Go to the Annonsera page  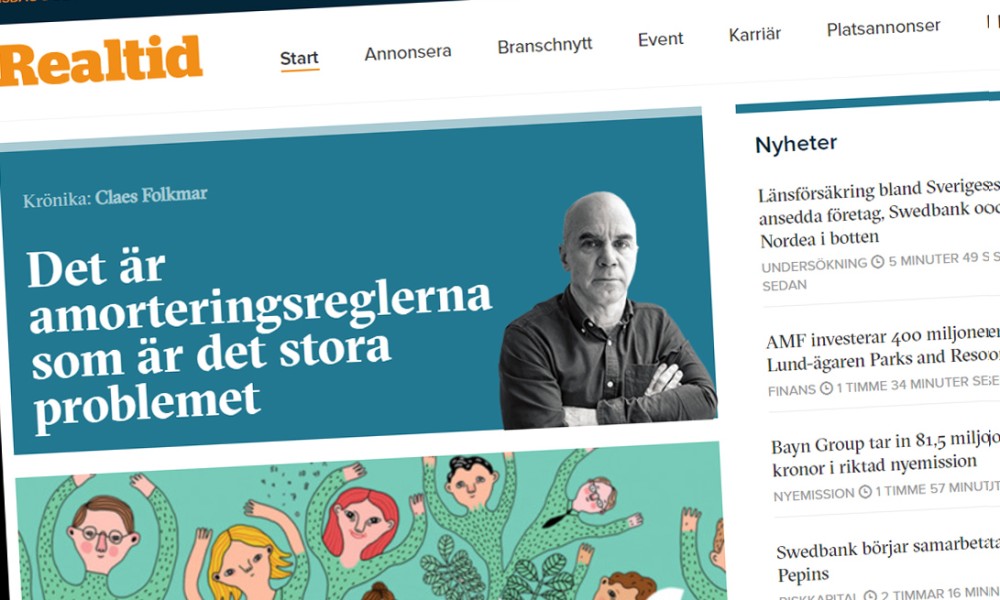[408, 52]
